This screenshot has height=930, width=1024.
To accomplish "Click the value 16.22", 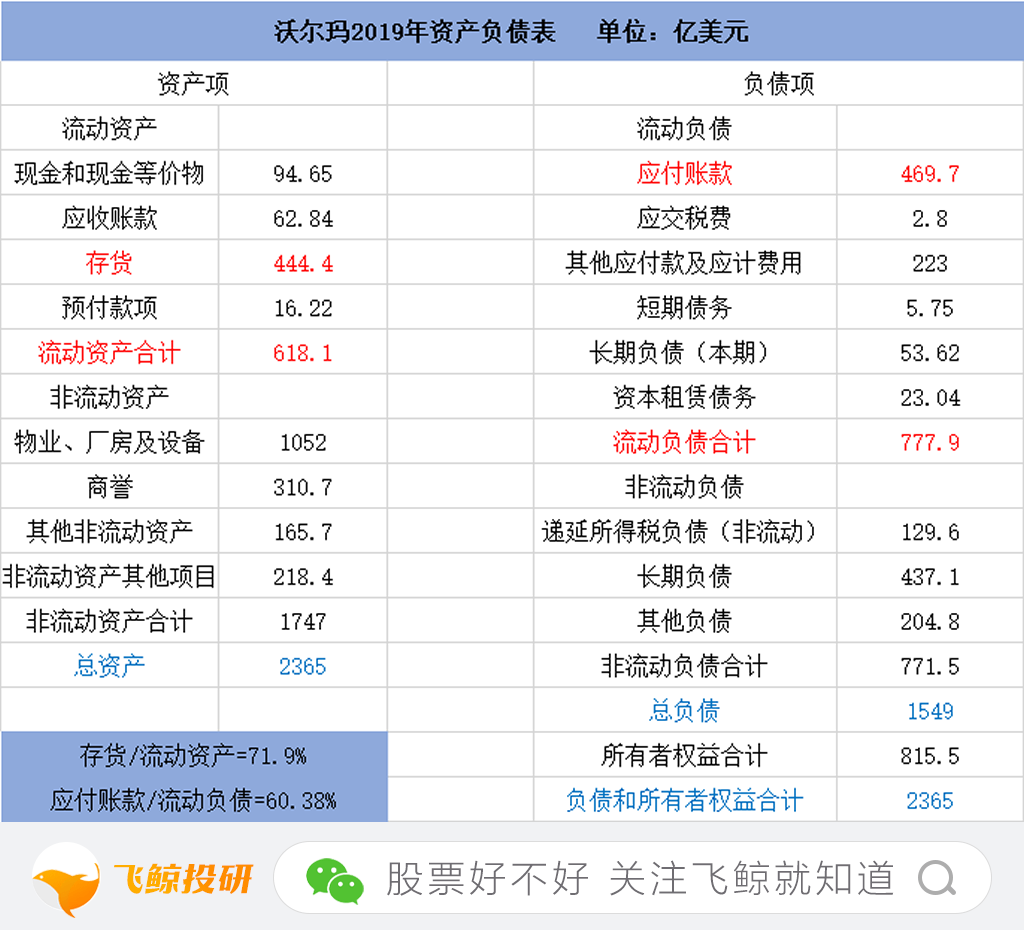I will coord(303,308).
